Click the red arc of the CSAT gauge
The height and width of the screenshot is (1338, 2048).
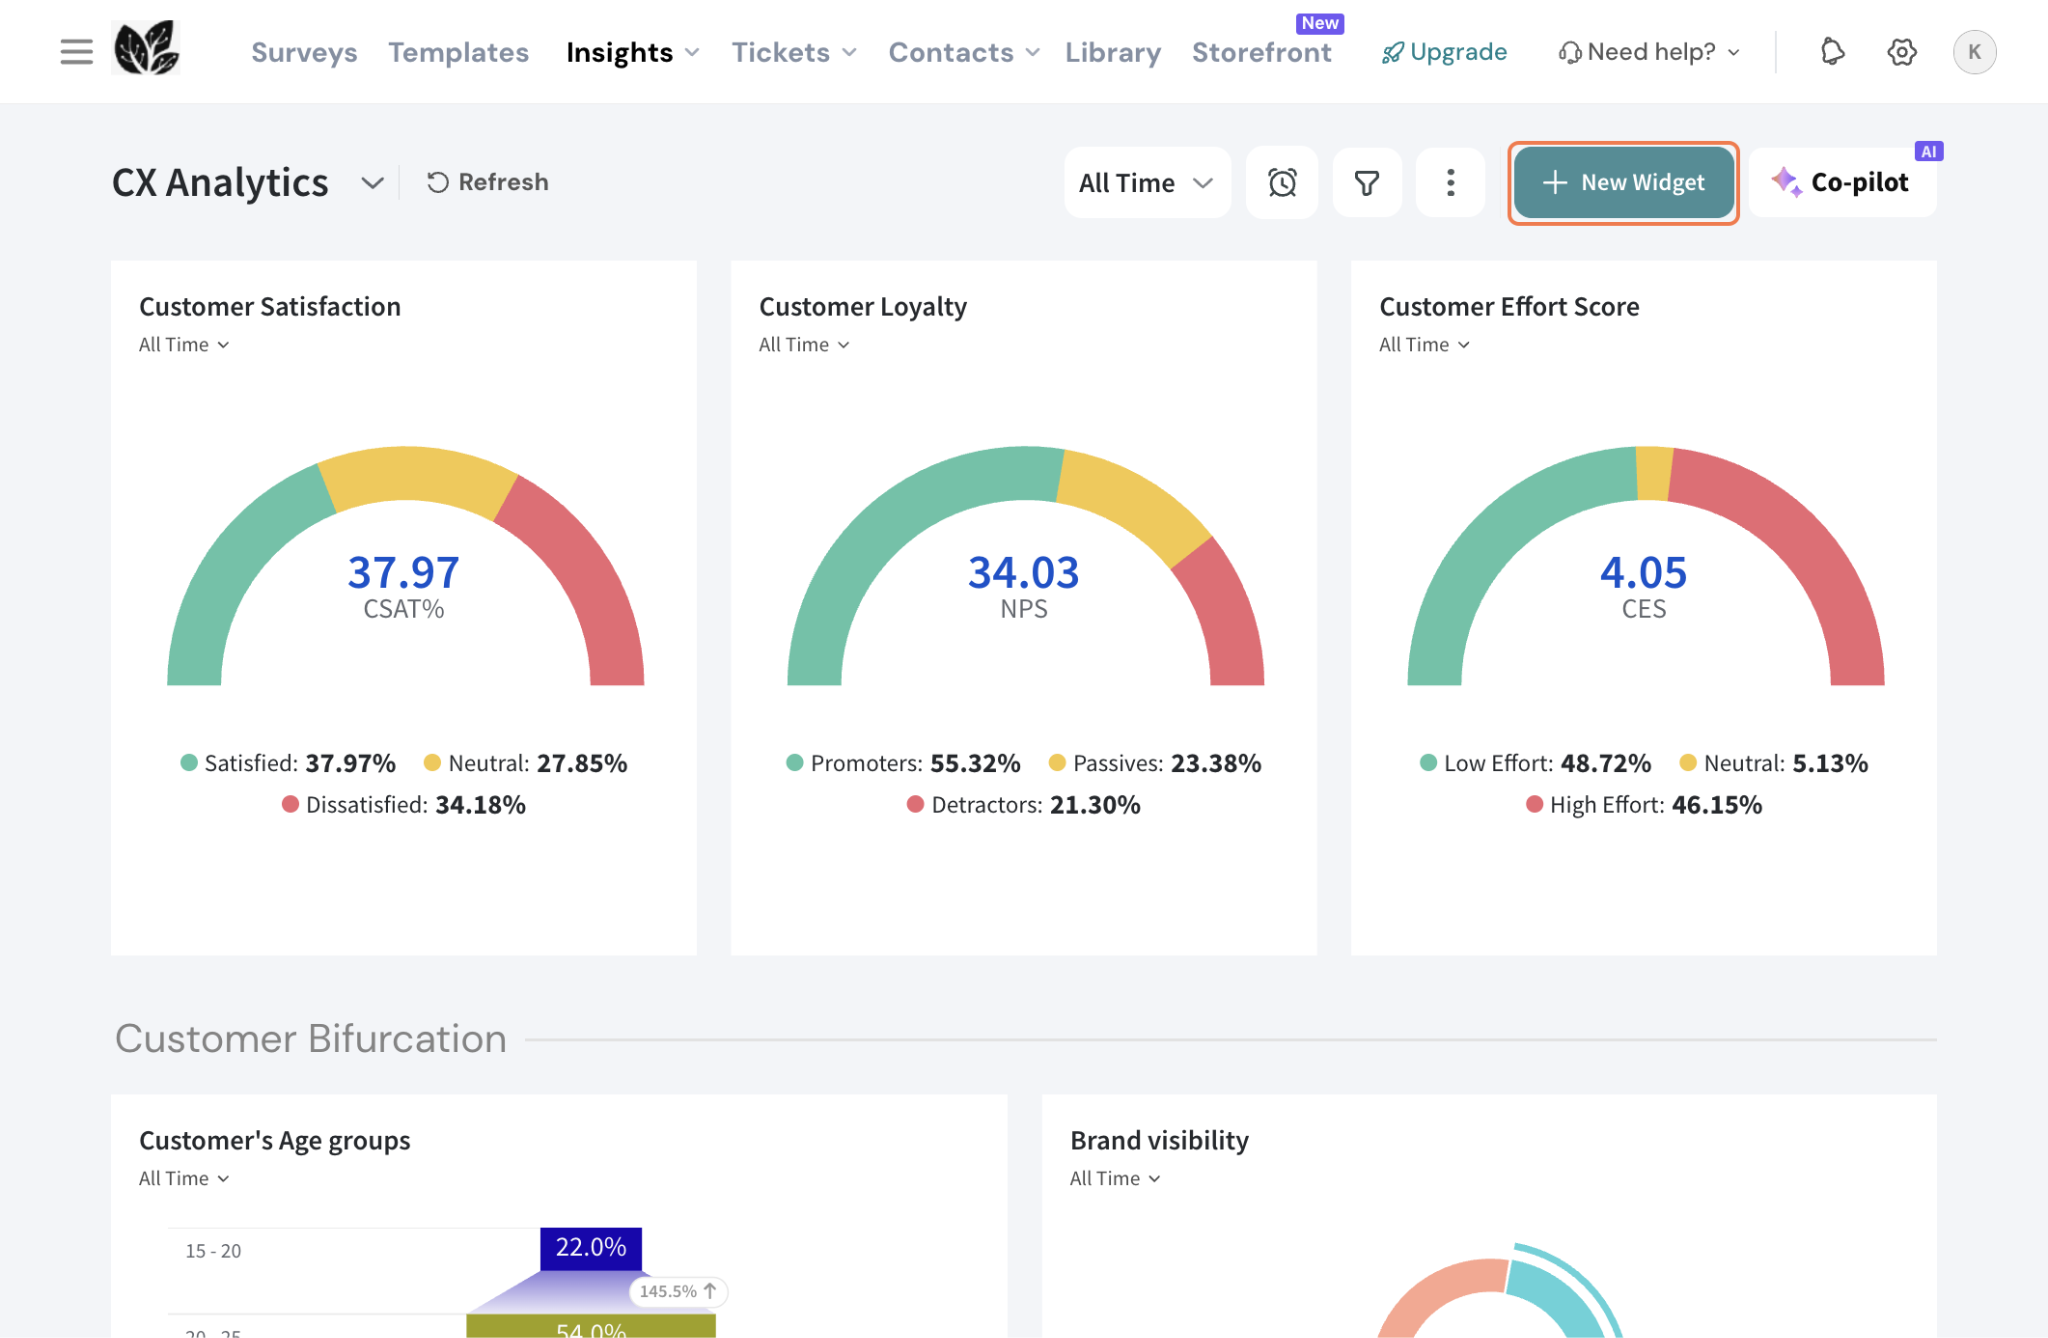588,578
